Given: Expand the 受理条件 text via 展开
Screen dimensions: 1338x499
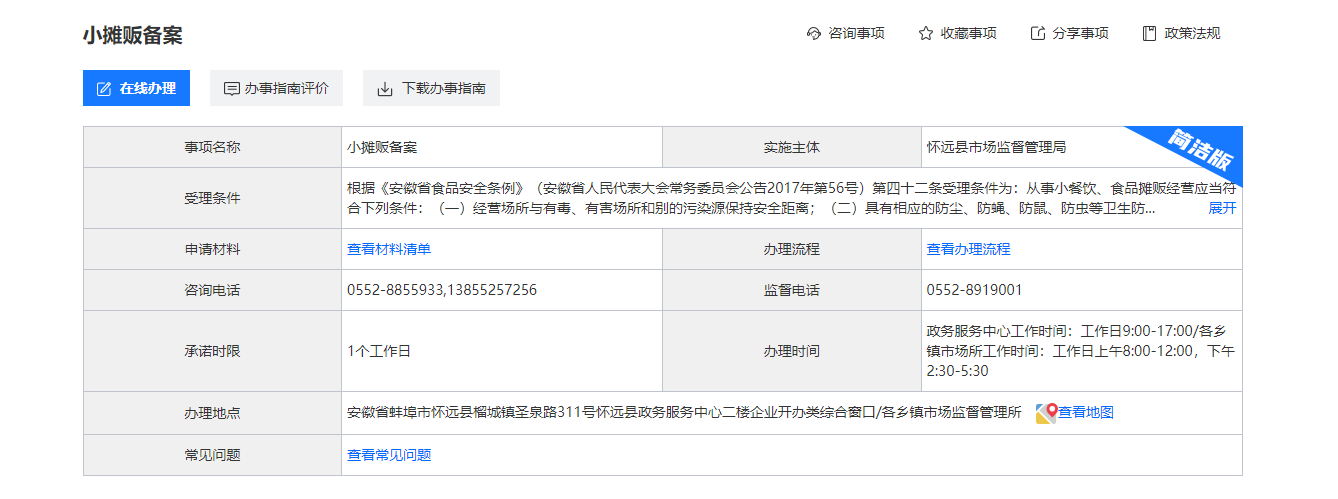Looking at the screenshot, I should click(x=1222, y=208).
